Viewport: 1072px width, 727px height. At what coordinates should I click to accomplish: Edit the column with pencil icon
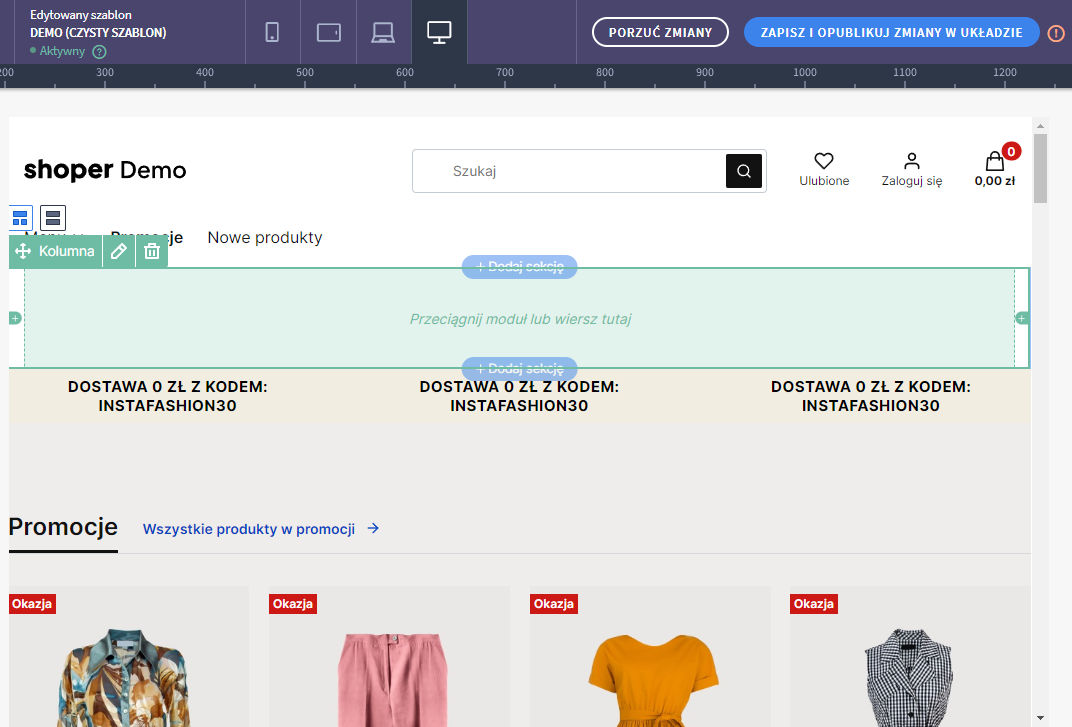(x=119, y=251)
